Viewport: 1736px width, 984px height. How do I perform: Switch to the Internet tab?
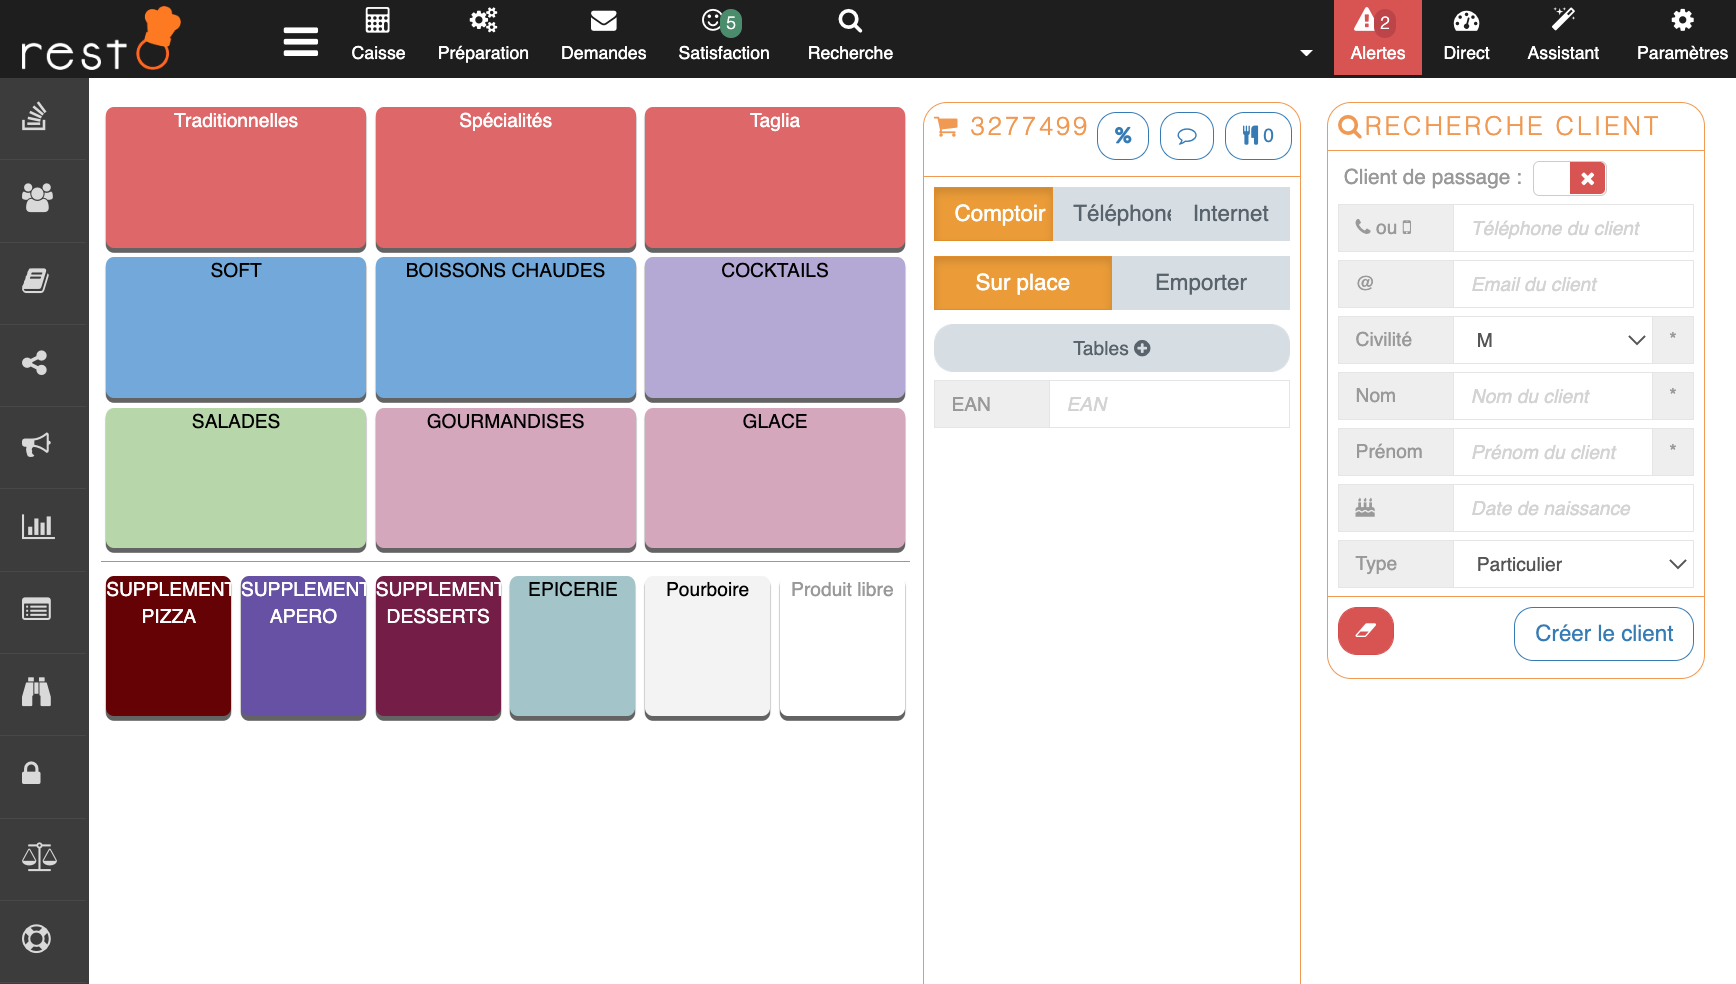click(1230, 214)
